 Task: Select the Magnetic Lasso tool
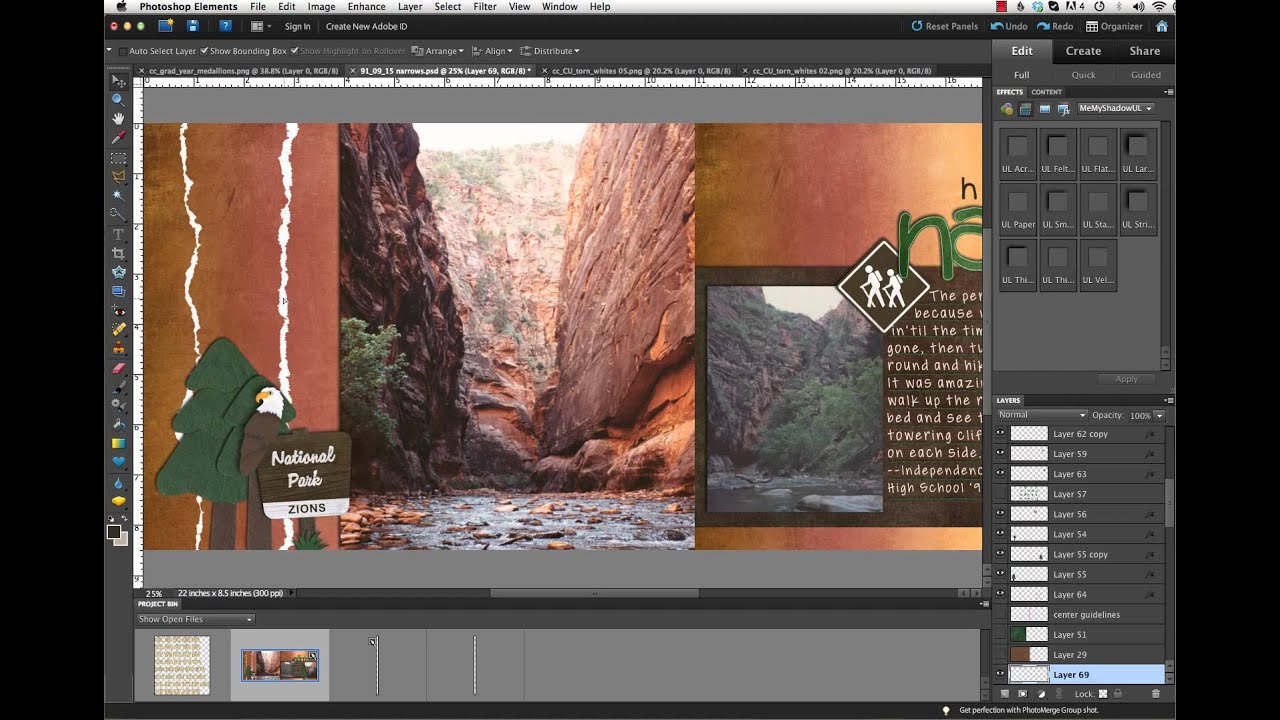pos(119,176)
